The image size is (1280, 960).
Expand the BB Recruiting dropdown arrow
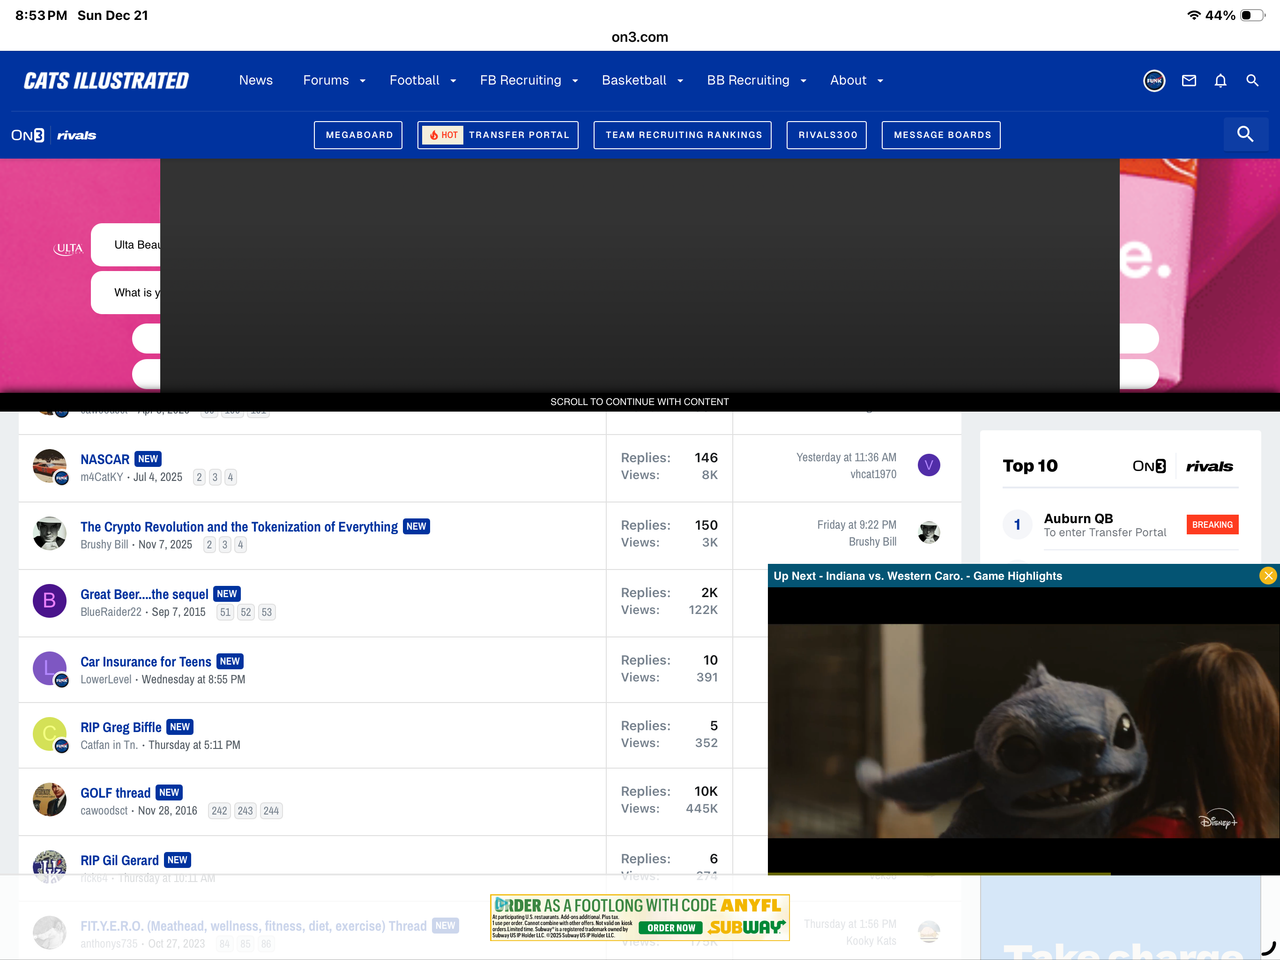tap(803, 82)
